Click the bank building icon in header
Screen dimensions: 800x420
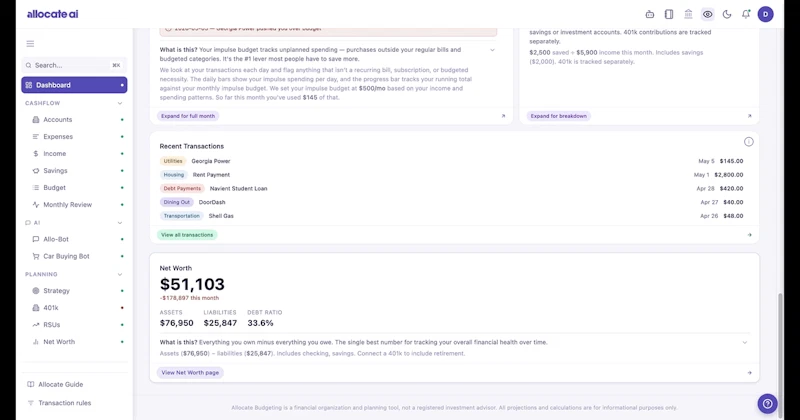pos(688,14)
